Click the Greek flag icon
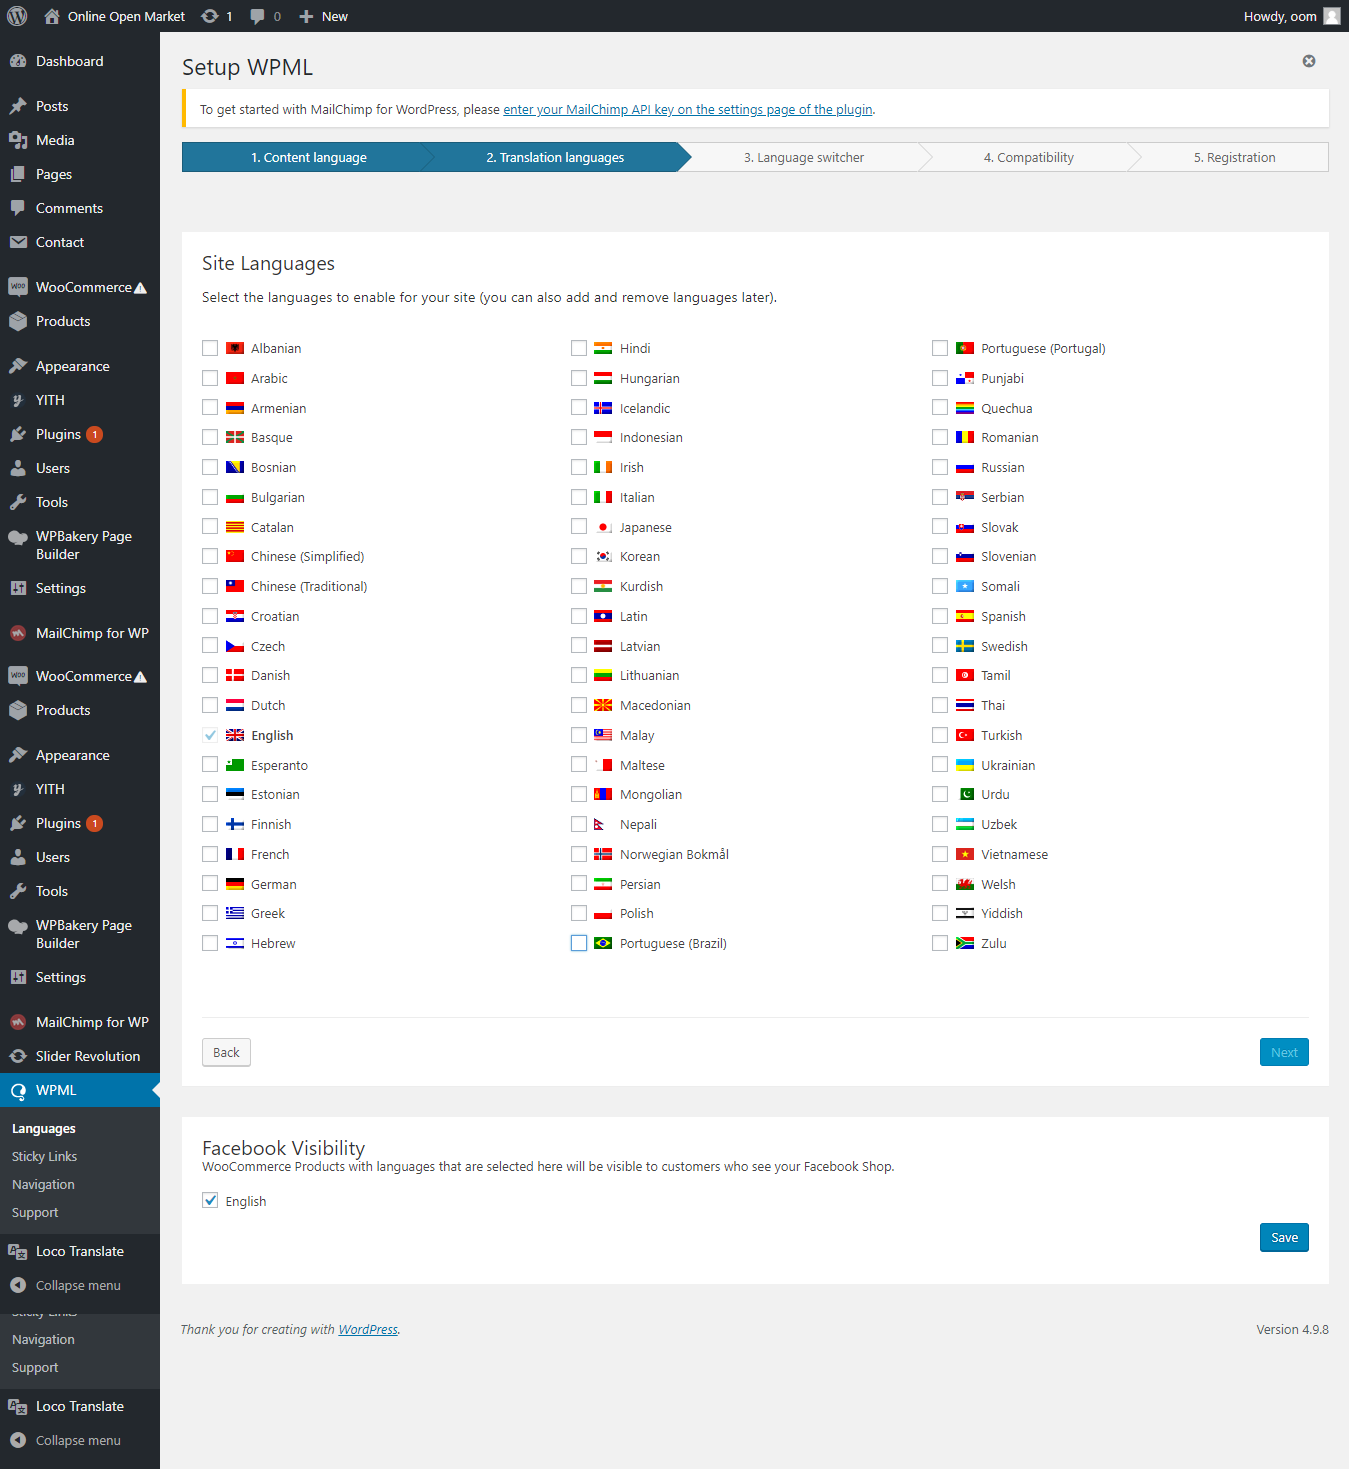 [235, 913]
